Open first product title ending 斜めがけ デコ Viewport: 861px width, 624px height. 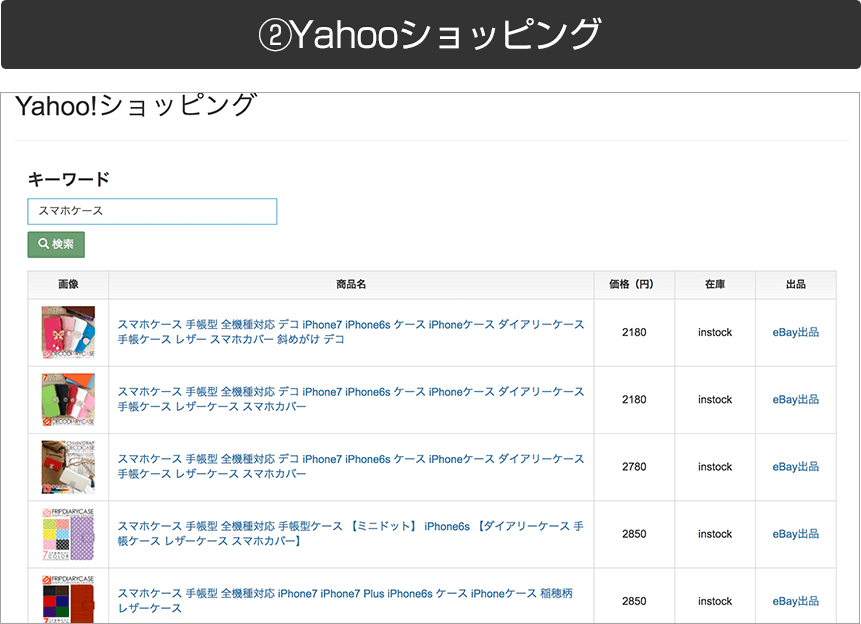point(350,332)
